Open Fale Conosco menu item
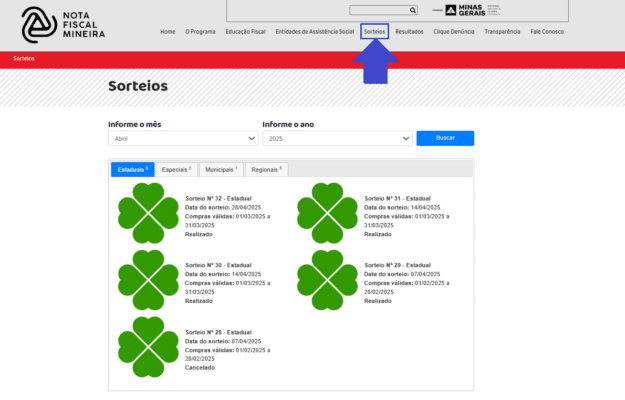This screenshot has width=625, height=400. [x=547, y=32]
